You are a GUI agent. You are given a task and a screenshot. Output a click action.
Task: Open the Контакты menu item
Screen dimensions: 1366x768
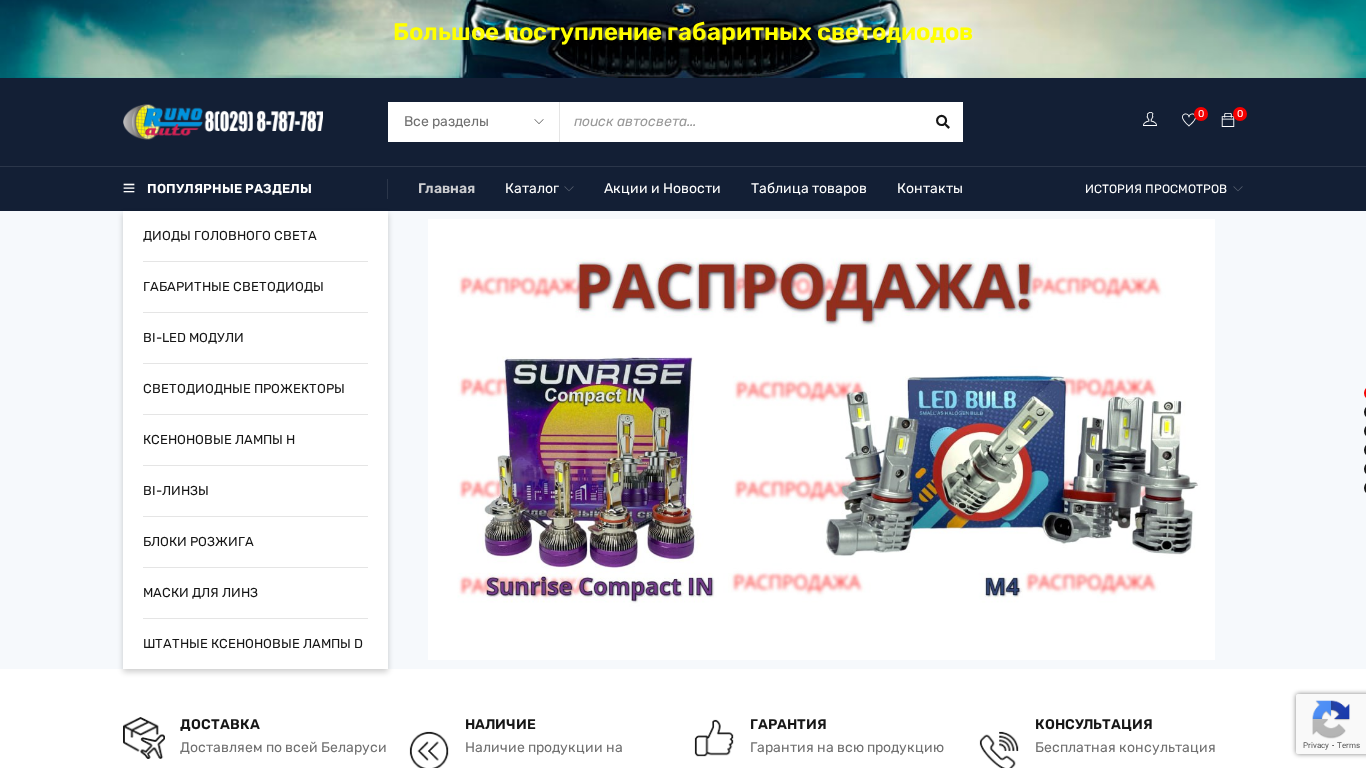pyautogui.click(x=930, y=189)
